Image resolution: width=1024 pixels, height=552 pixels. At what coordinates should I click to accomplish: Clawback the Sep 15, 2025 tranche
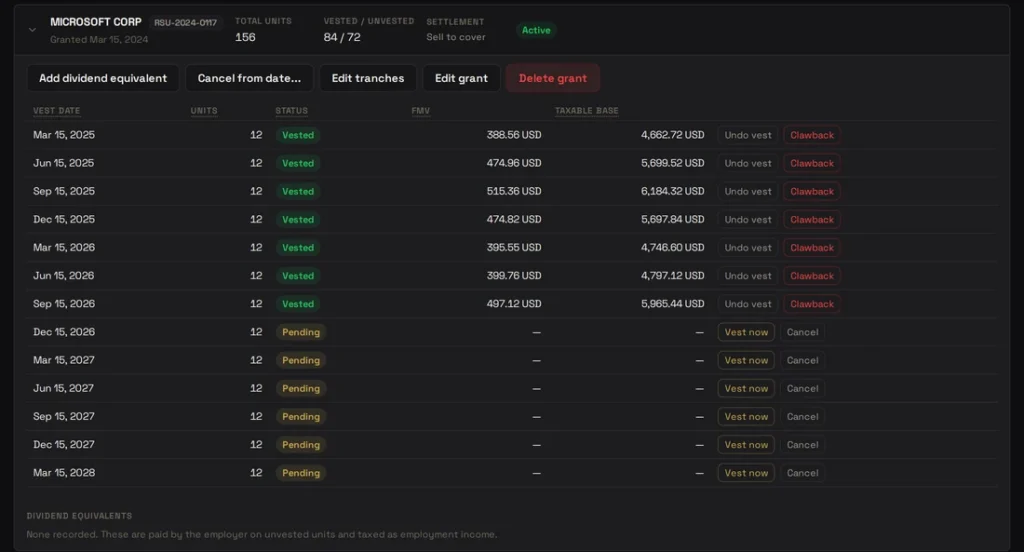(x=812, y=191)
